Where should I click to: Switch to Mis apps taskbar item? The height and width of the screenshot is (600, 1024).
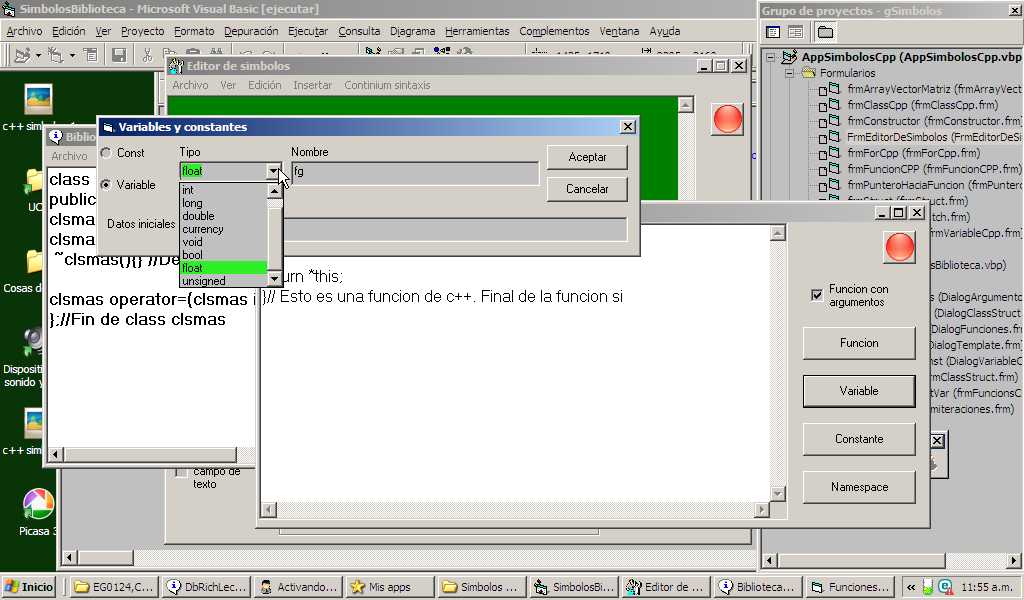coord(387,587)
